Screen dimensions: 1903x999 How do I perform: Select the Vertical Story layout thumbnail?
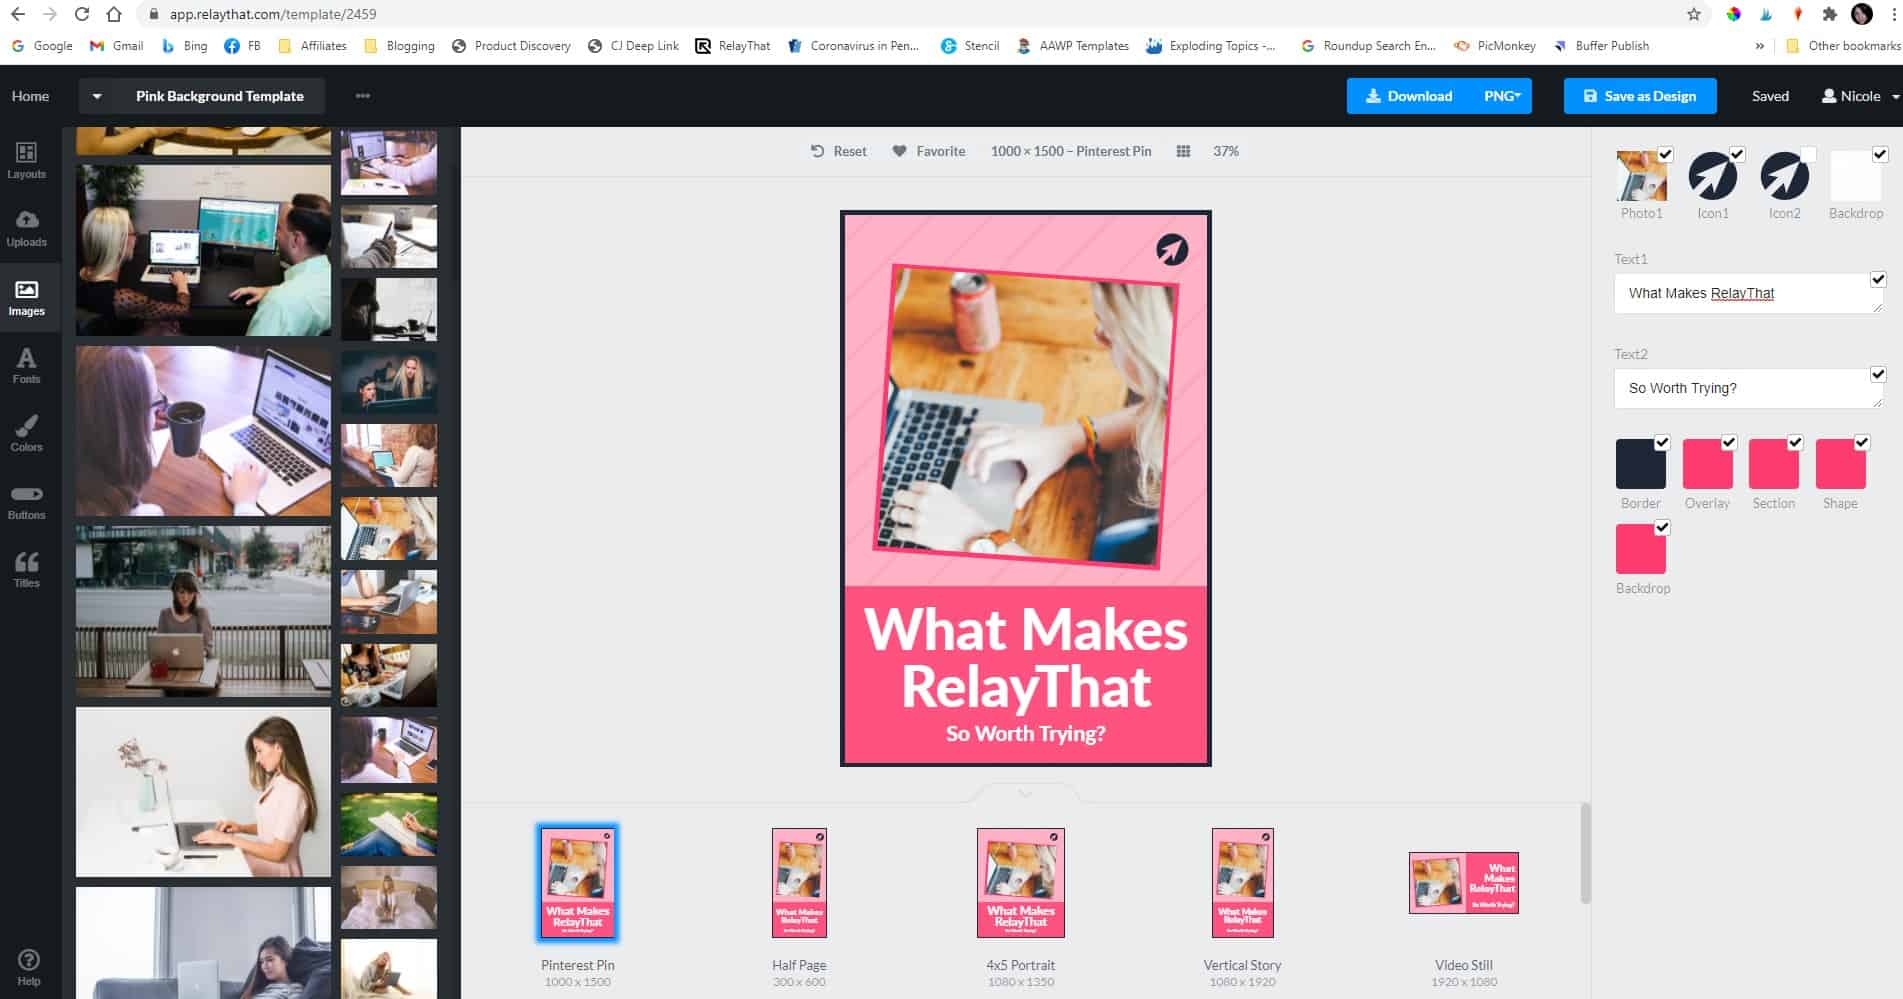tap(1242, 883)
